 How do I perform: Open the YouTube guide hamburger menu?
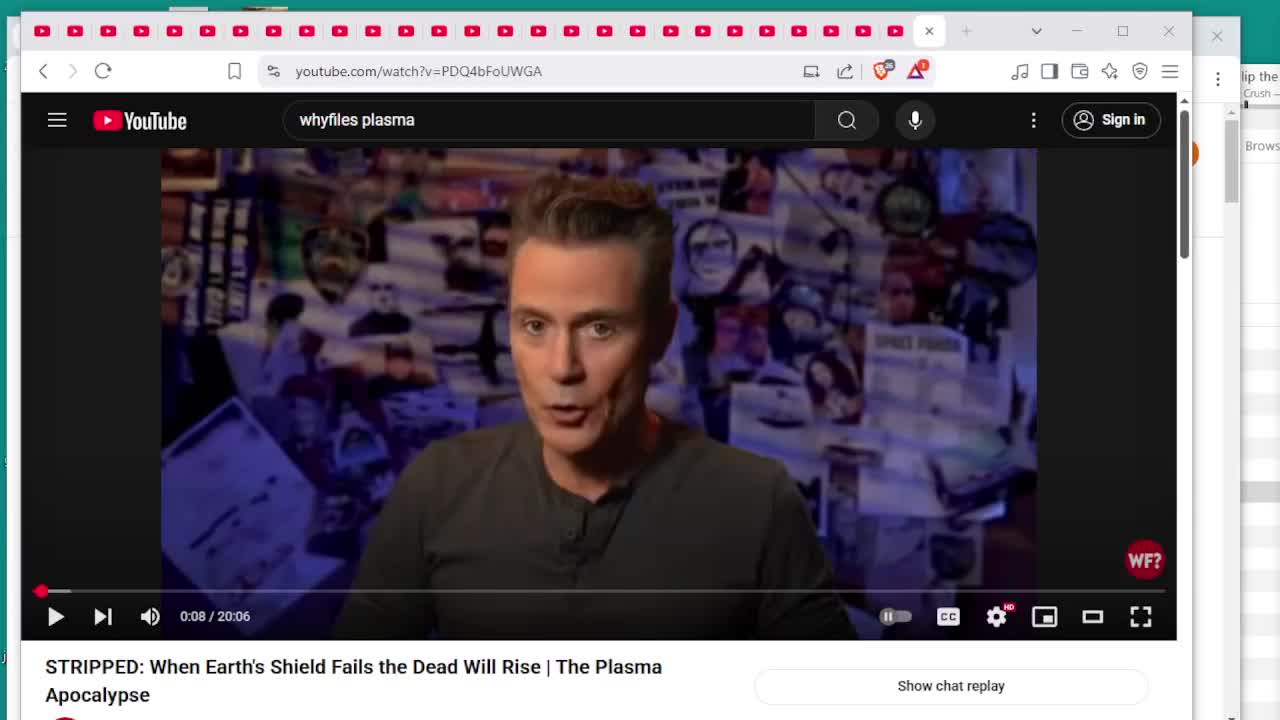[57, 120]
